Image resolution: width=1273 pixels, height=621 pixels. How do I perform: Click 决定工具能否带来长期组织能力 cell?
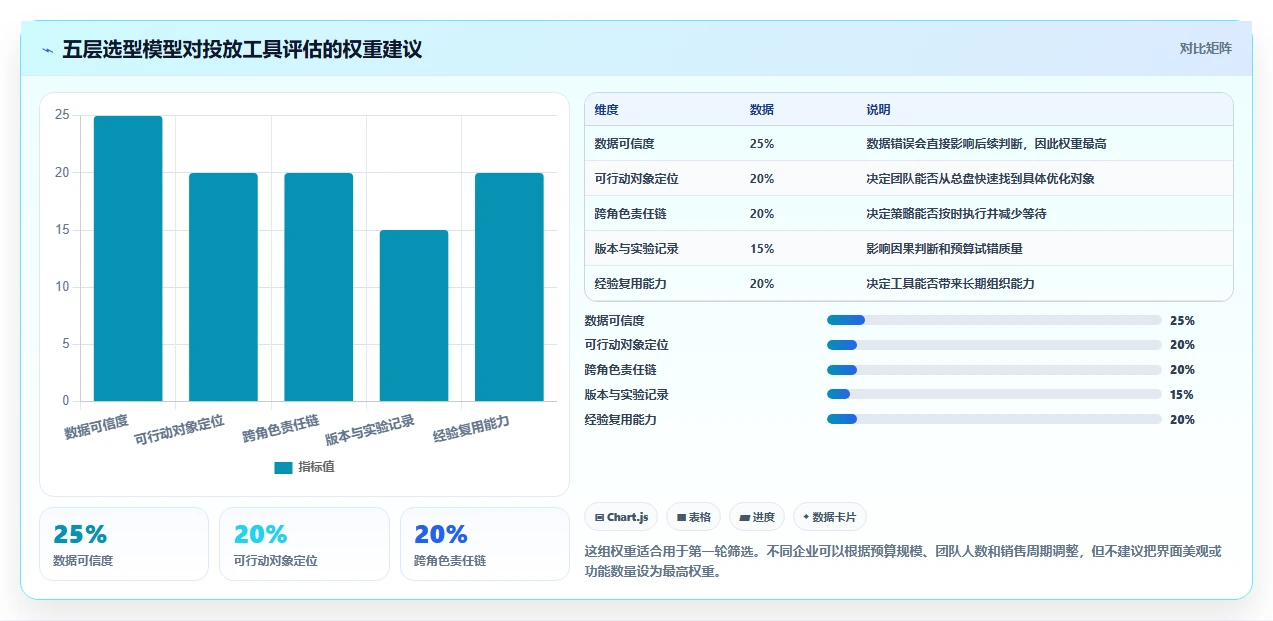tap(950, 284)
